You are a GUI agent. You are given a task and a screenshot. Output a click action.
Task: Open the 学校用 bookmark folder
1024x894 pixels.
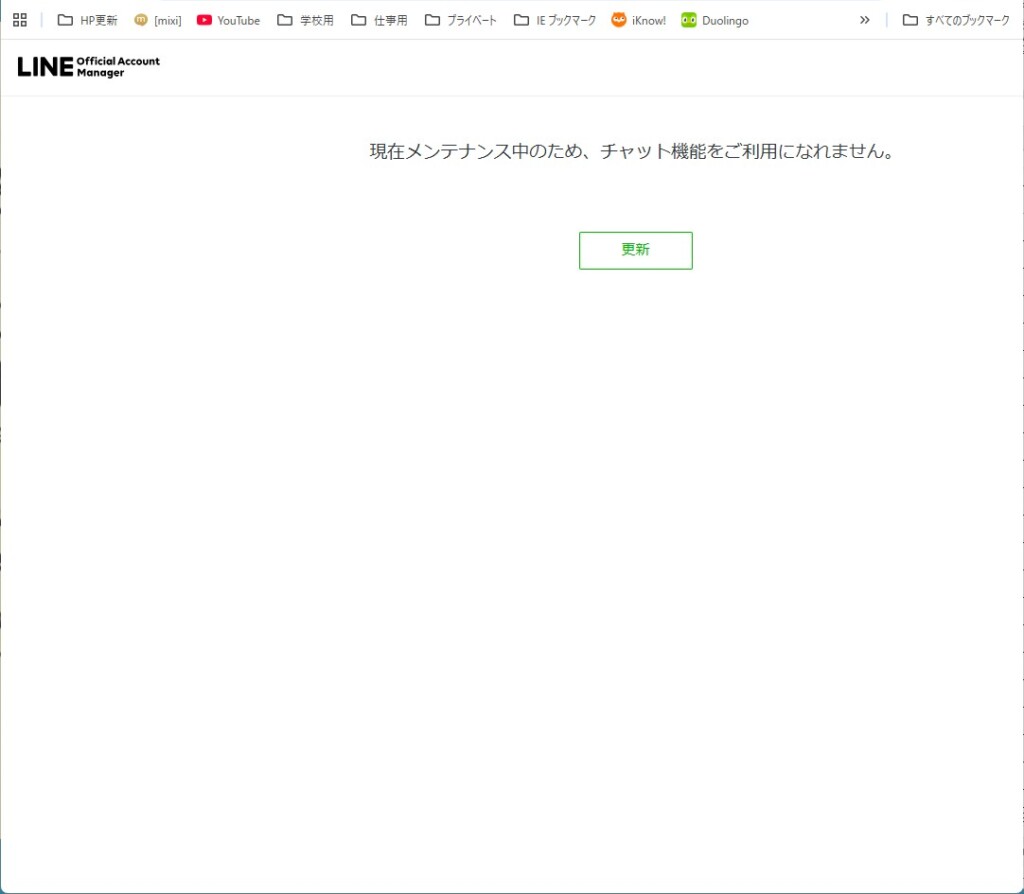point(316,20)
